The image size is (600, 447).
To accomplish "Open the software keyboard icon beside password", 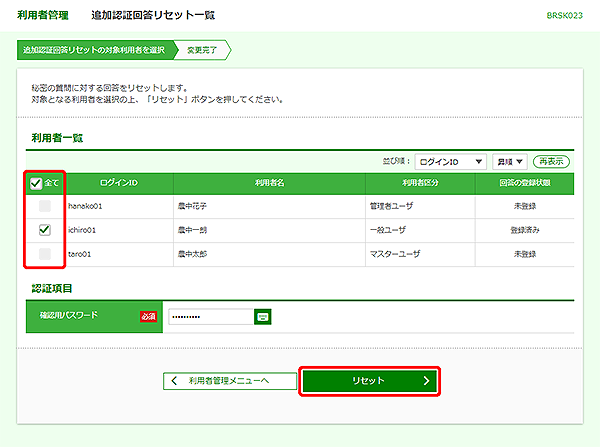I will (262, 317).
